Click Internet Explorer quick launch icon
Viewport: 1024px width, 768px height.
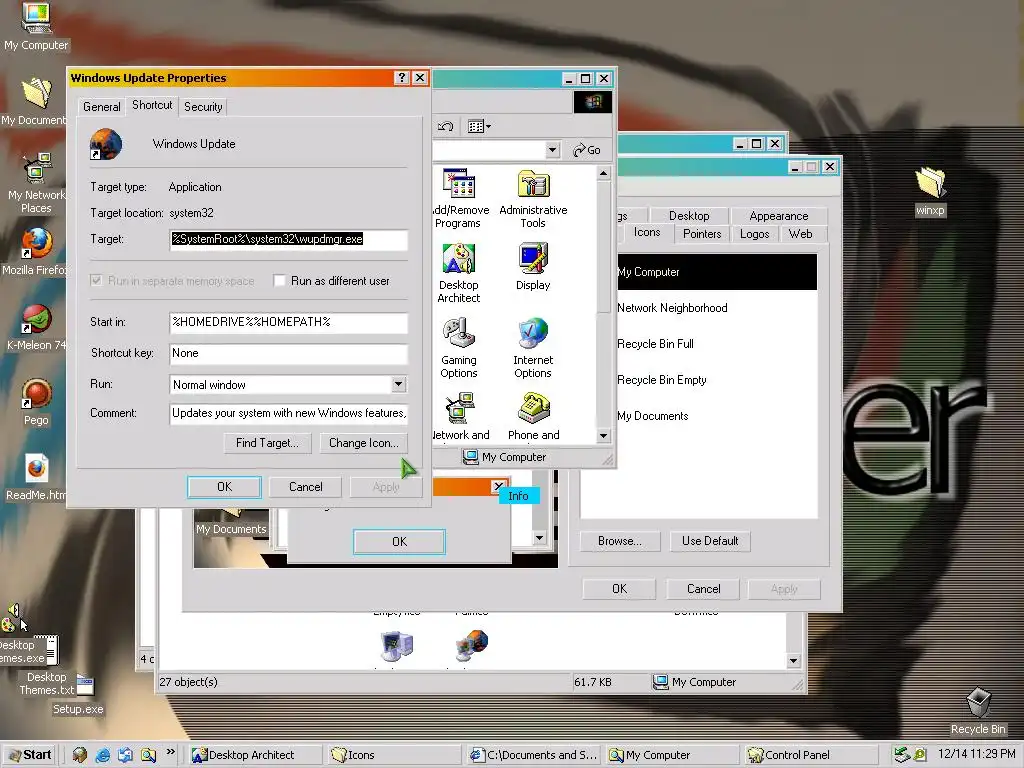click(103, 755)
